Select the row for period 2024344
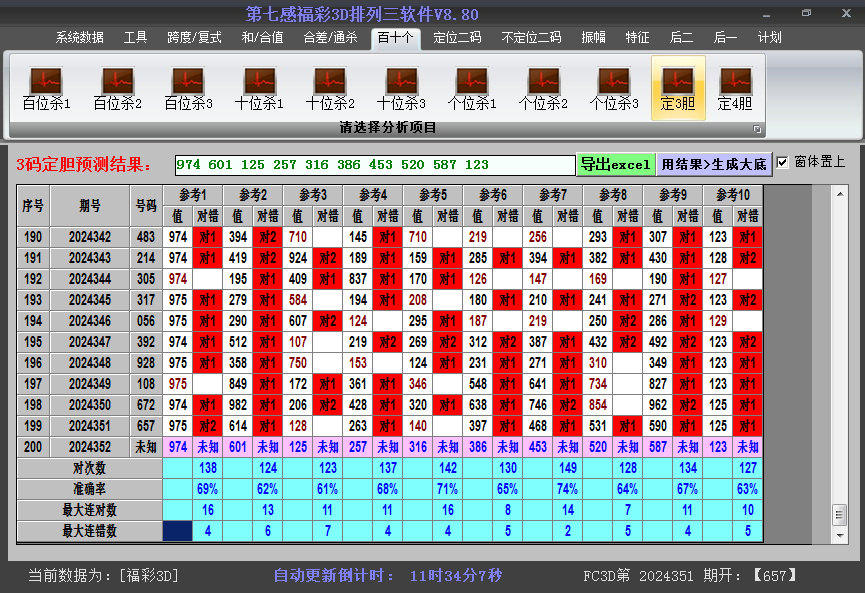Viewport: 865px width, 593px height. [389, 279]
